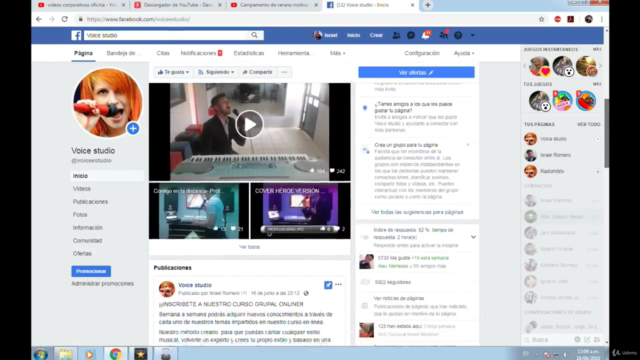Viewport: 640px width, 360px height.
Task: Open more options ellipsis beside Compartir
Action: pyautogui.click(x=284, y=72)
